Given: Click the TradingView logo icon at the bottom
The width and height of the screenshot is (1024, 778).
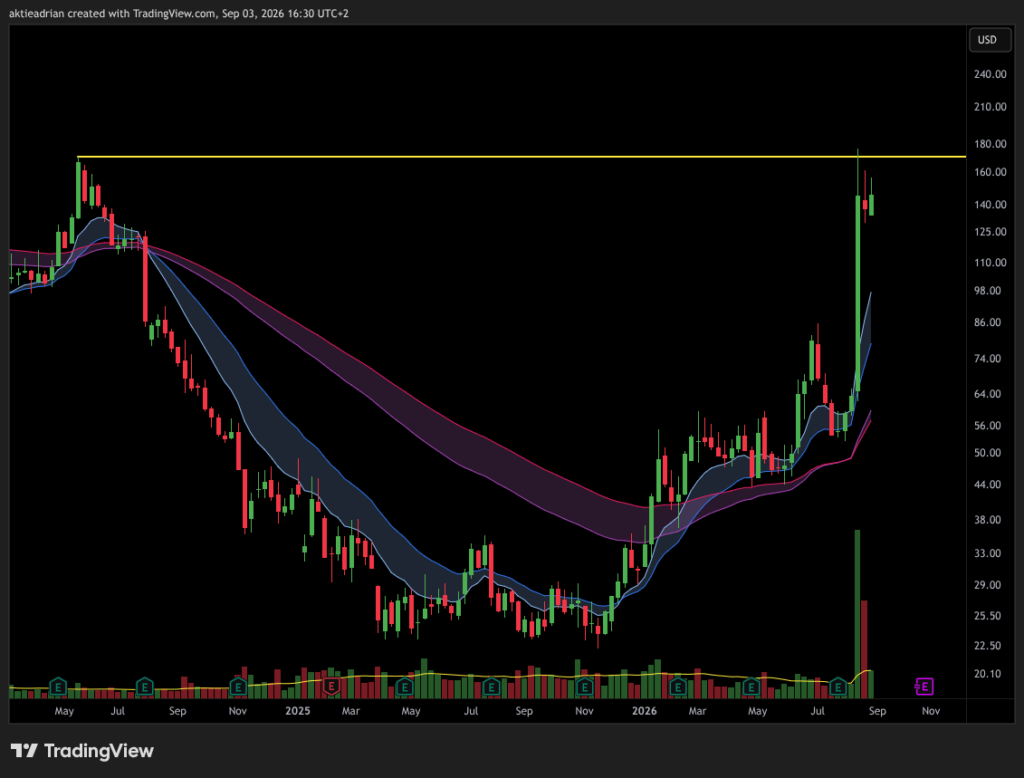Looking at the screenshot, I should (24, 751).
